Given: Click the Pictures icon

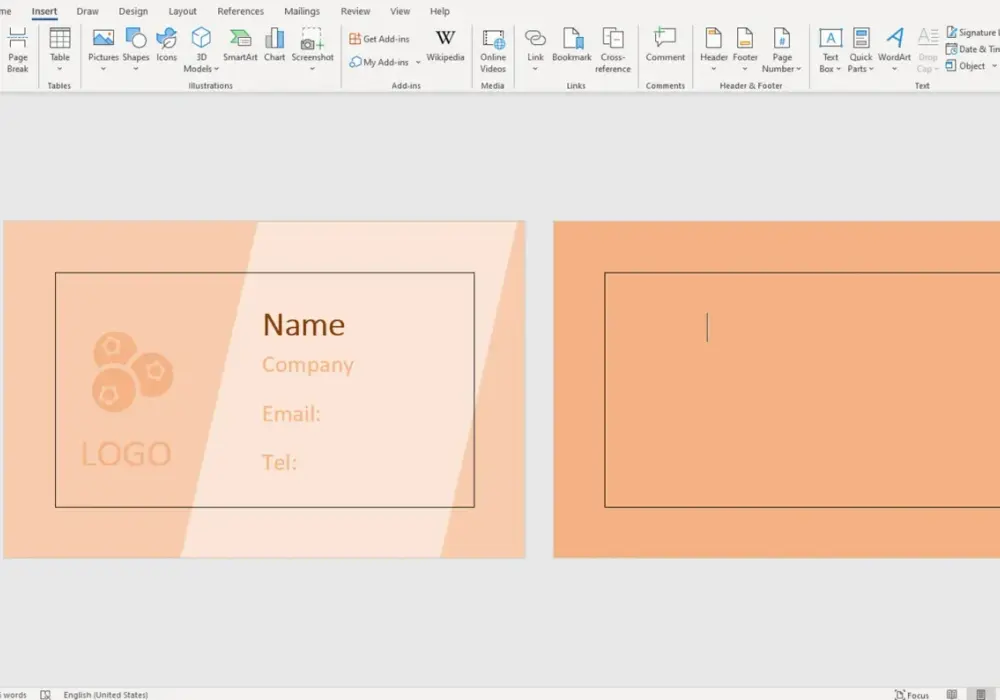Looking at the screenshot, I should coord(103,38).
